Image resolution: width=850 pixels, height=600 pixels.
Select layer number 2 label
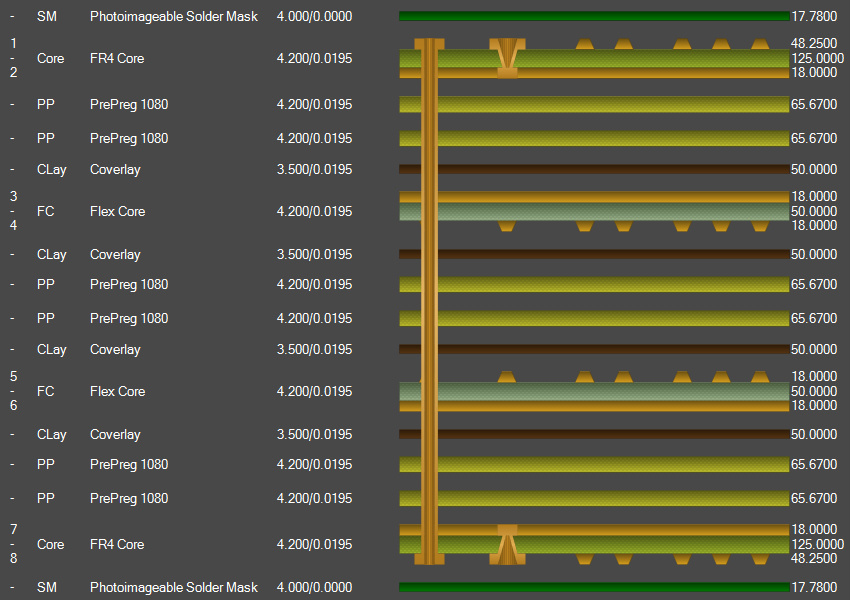[14, 73]
